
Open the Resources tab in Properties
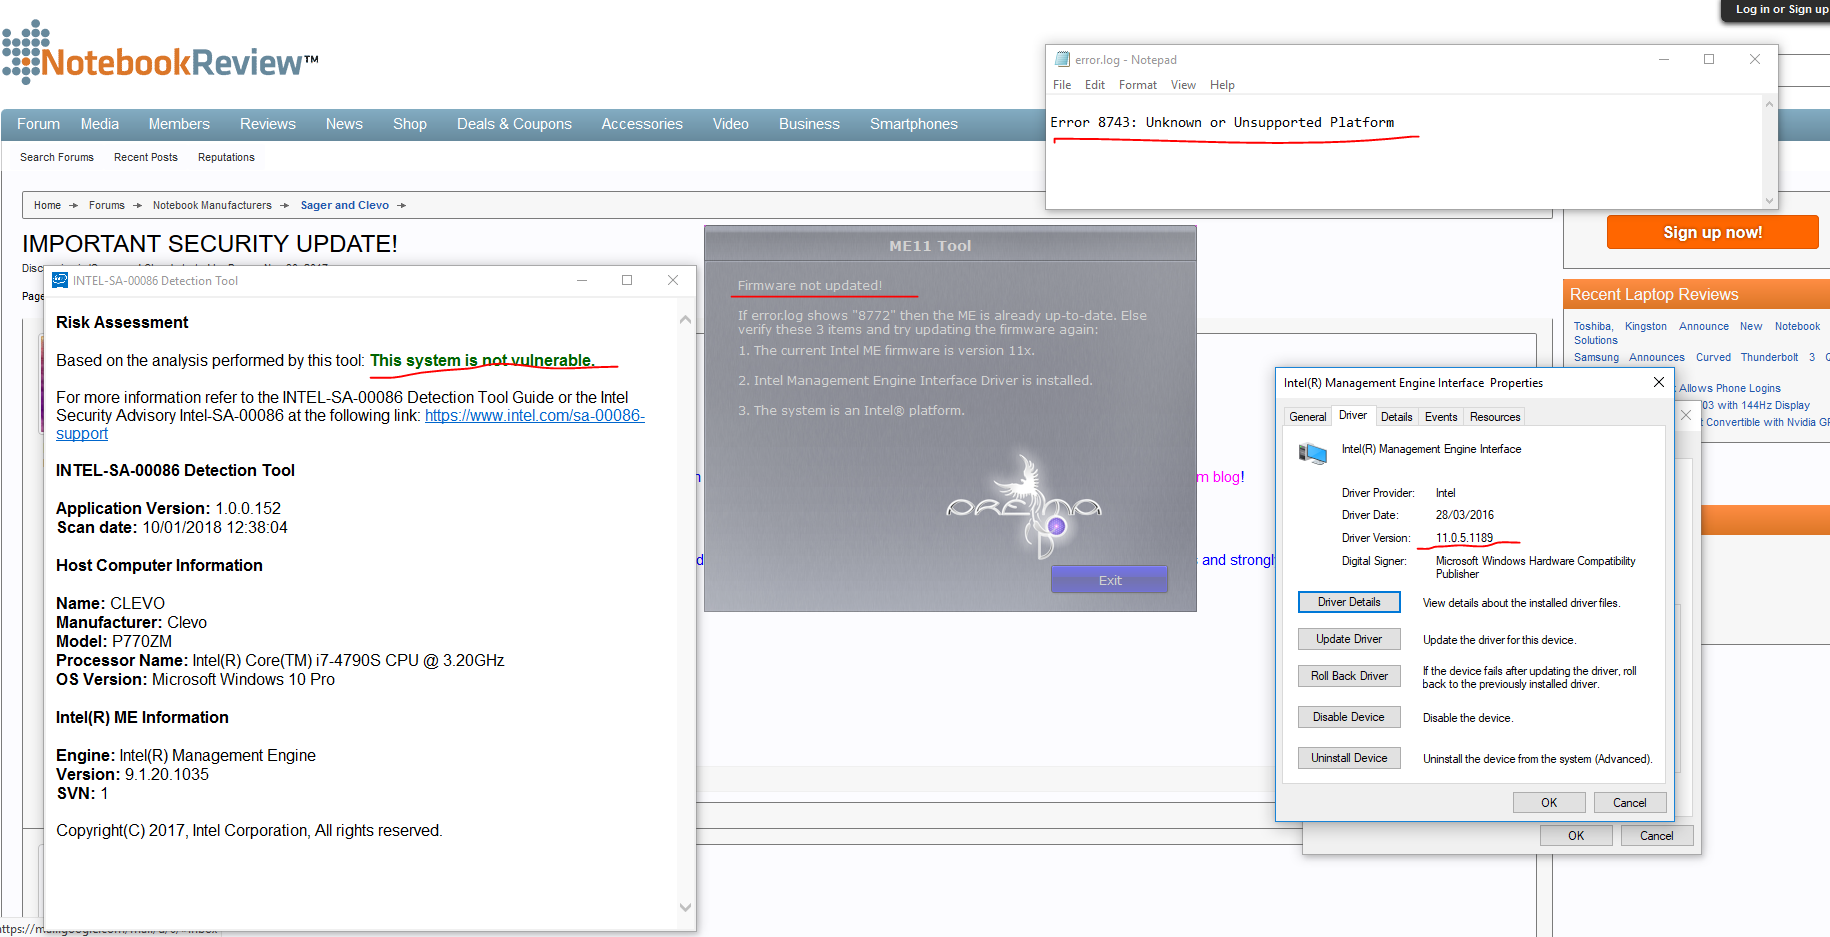[x=1495, y=417]
